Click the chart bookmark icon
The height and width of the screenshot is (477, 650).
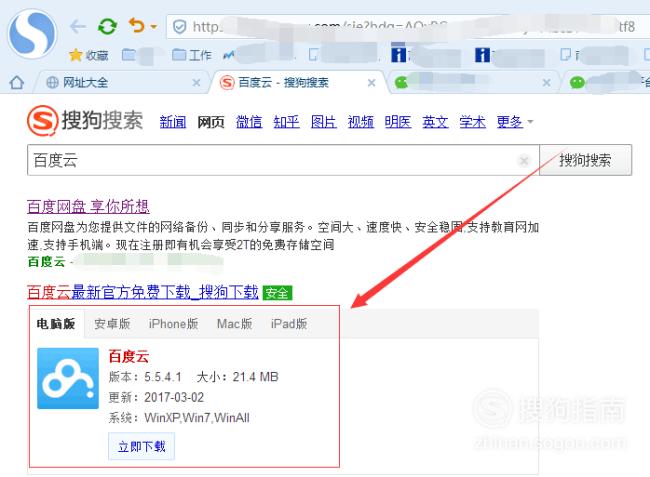tap(228, 54)
